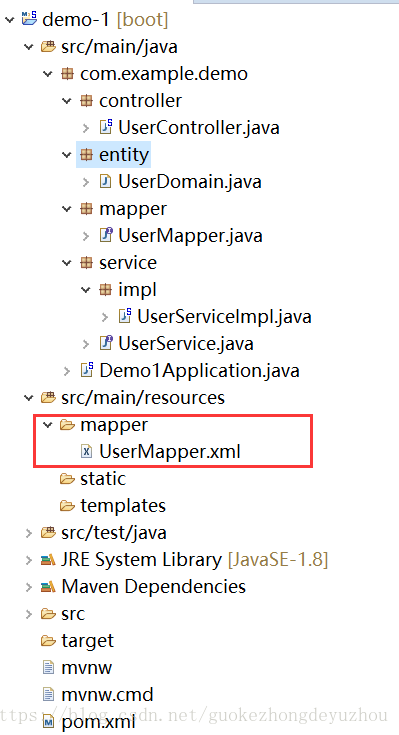Viewport: 399px width, 735px height.
Task: Click the demo-1 project icon
Action: click(x=29, y=19)
